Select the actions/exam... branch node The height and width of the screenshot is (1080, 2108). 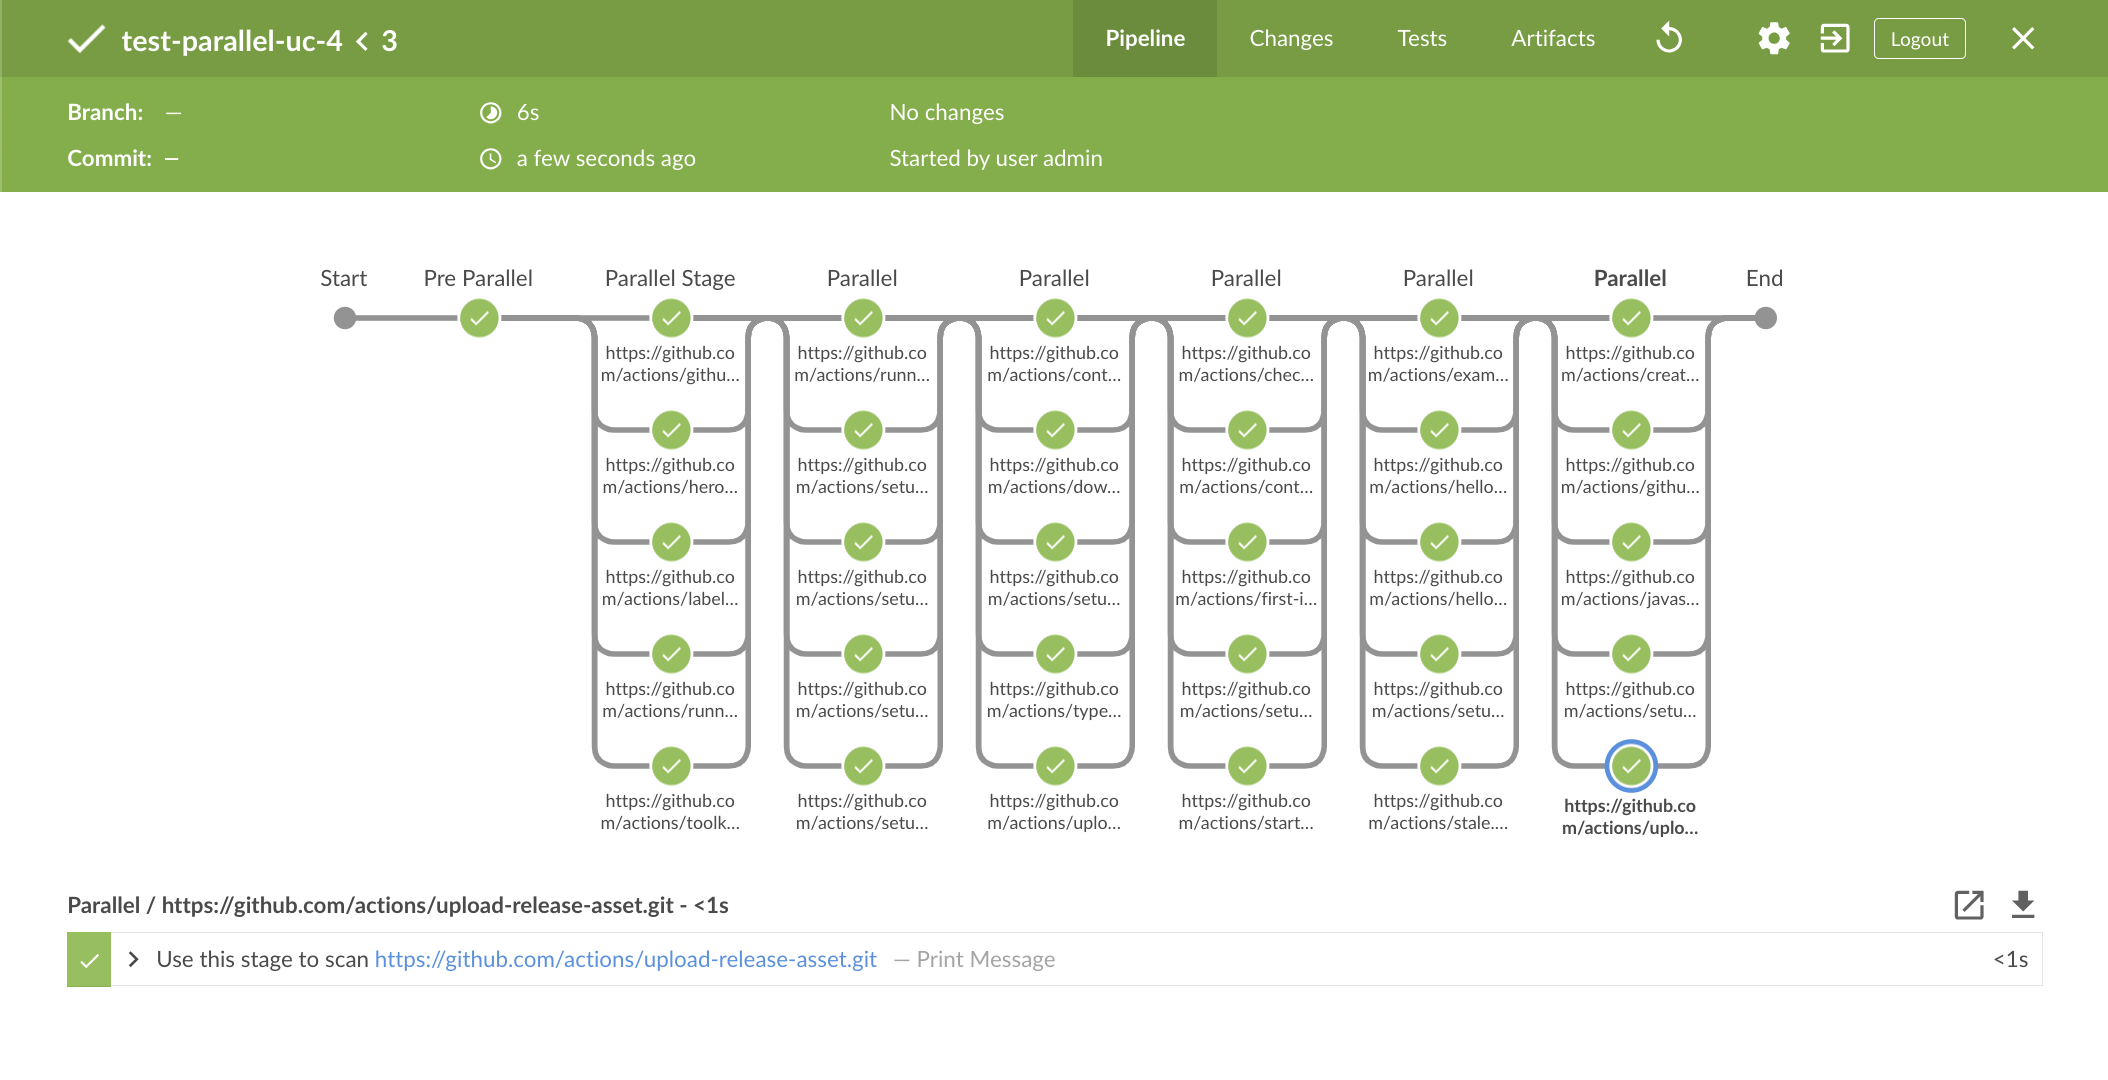(x=1439, y=319)
